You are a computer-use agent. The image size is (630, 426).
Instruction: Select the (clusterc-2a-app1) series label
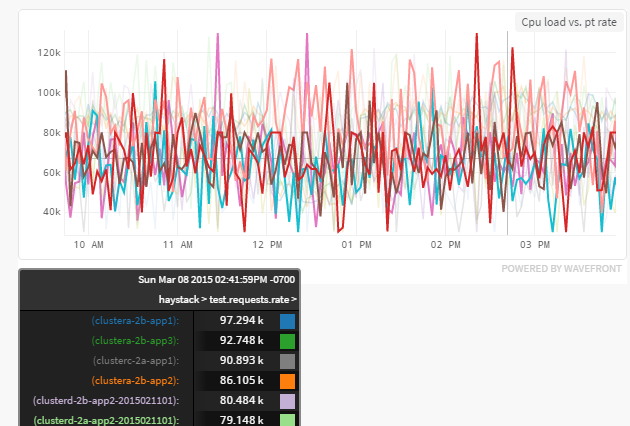(x=136, y=360)
